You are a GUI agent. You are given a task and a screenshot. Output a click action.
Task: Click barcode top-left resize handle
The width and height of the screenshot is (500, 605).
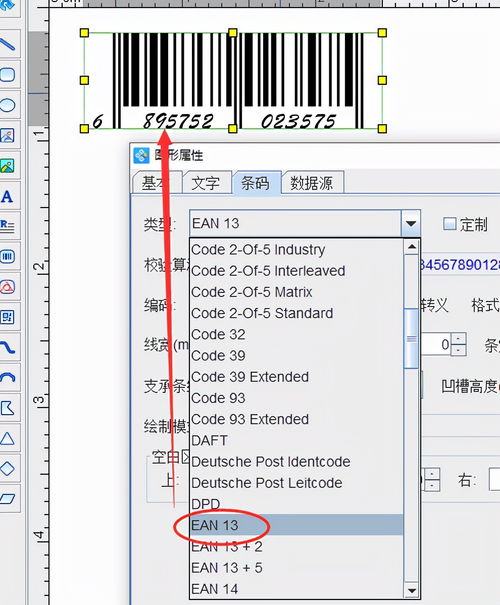[x=84, y=33]
